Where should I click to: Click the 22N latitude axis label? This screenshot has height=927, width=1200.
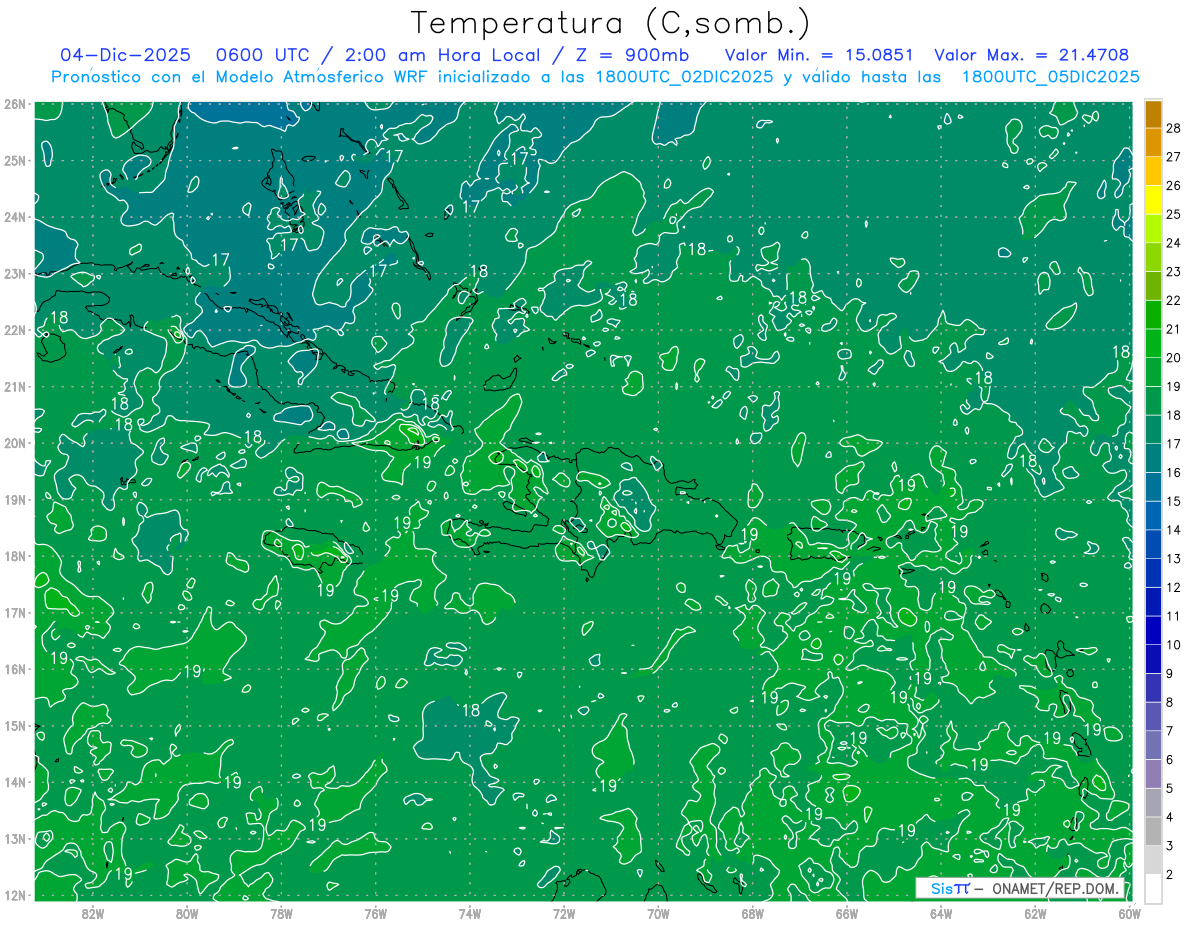pyautogui.click(x=15, y=330)
